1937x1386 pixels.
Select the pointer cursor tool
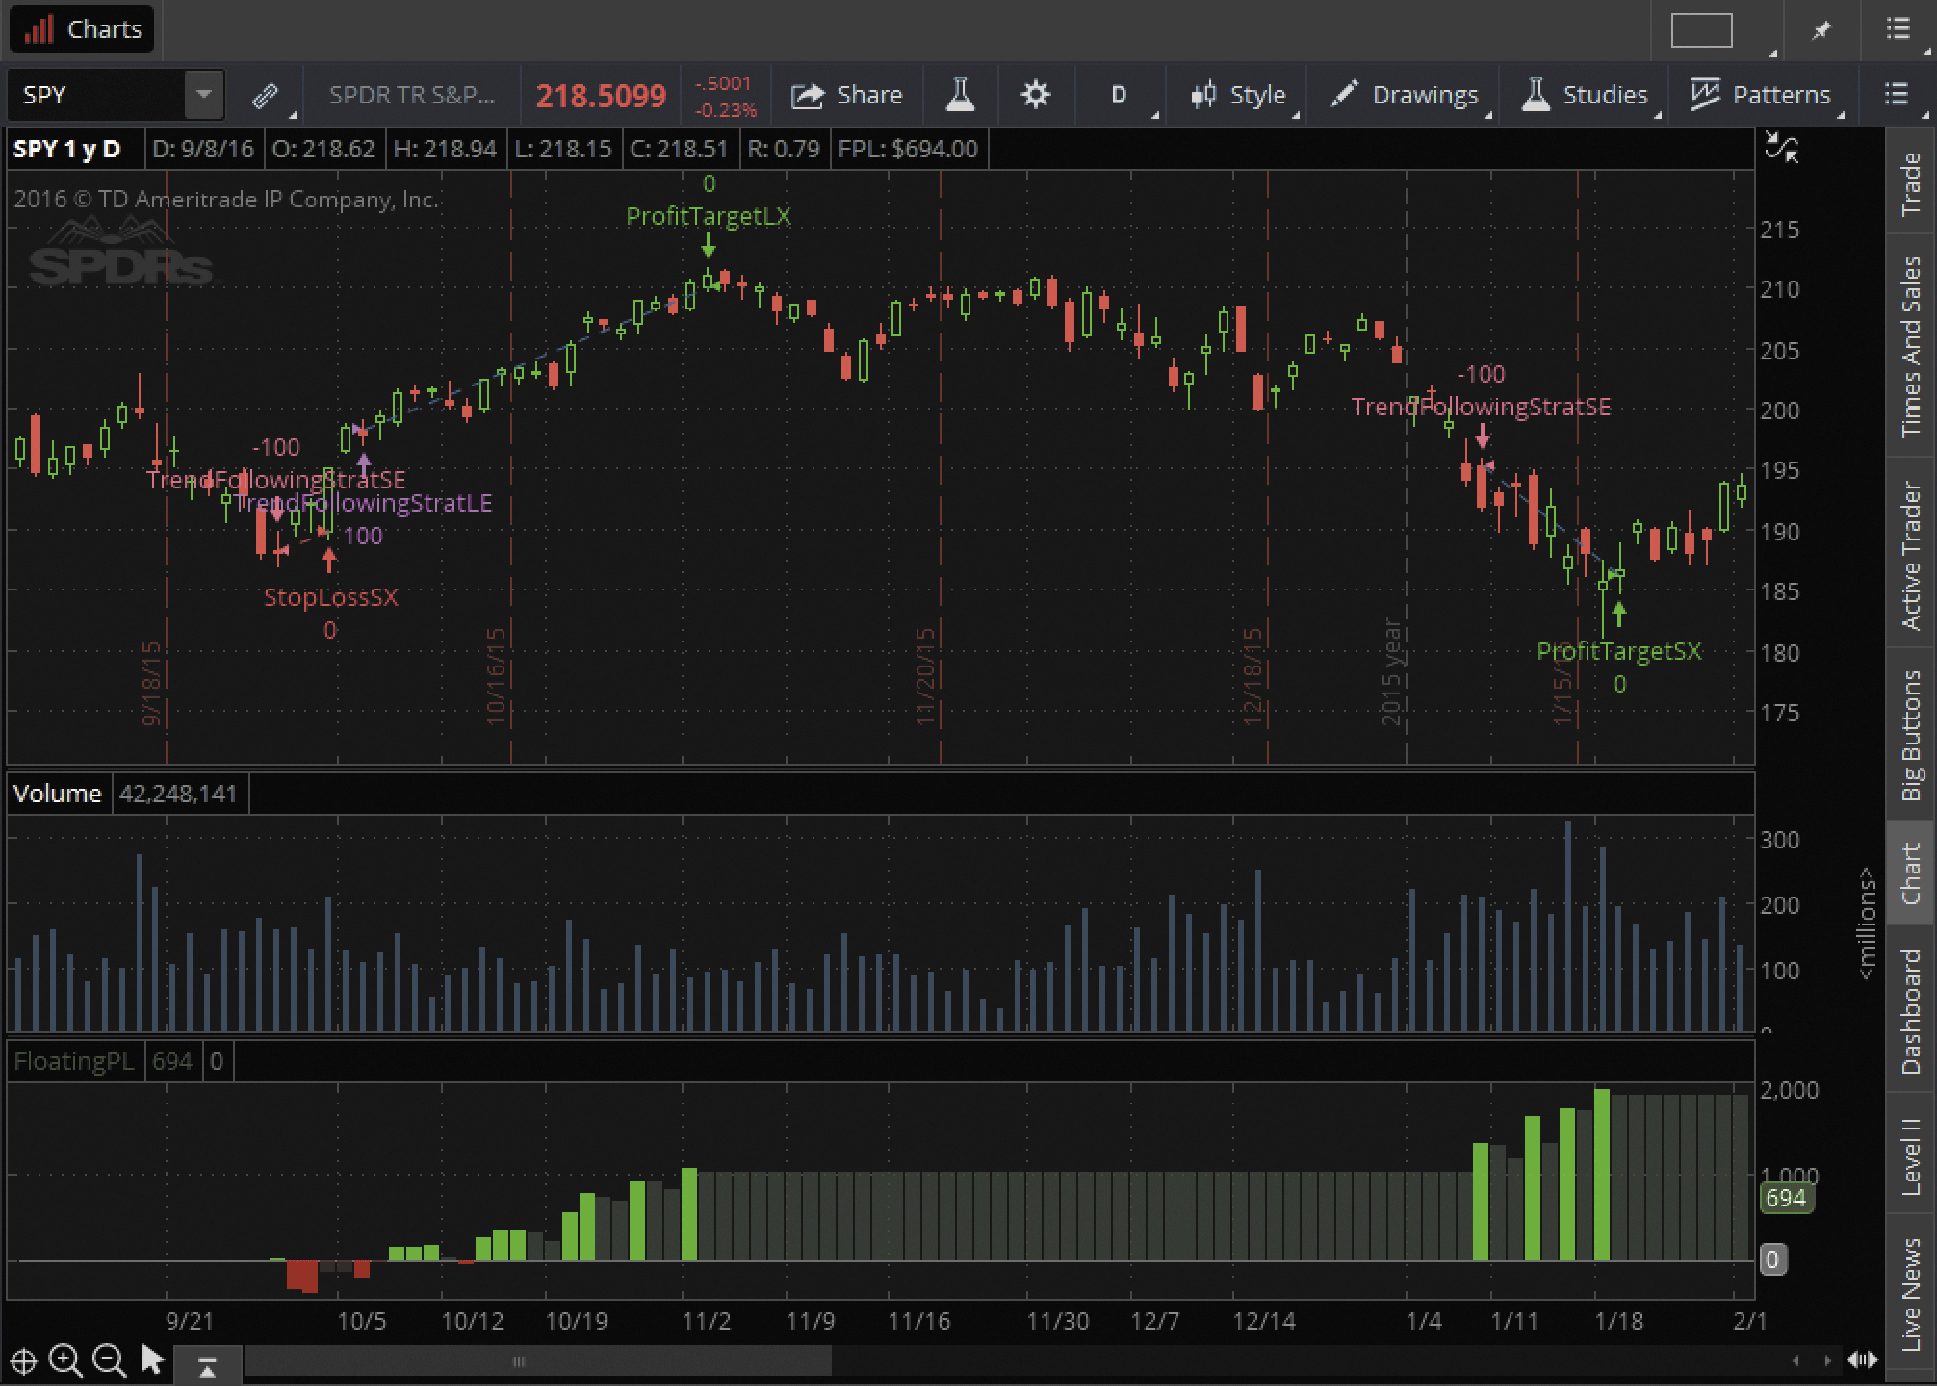[152, 1360]
